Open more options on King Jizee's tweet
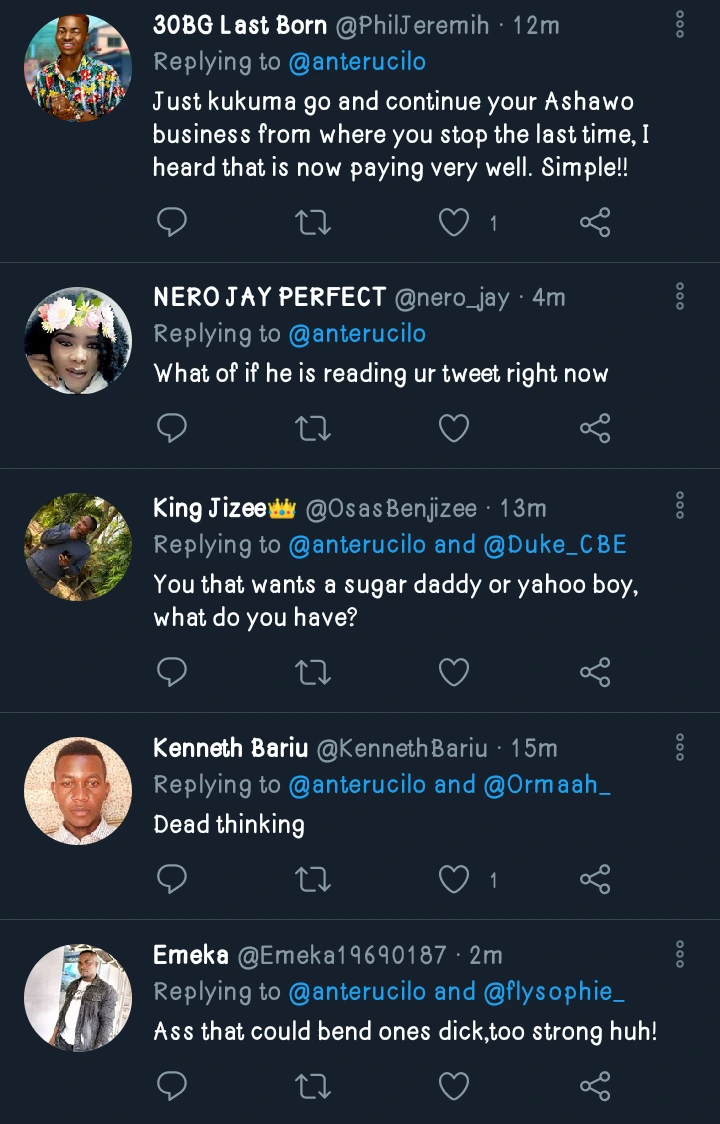The image size is (720, 1124). pyautogui.click(x=680, y=505)
